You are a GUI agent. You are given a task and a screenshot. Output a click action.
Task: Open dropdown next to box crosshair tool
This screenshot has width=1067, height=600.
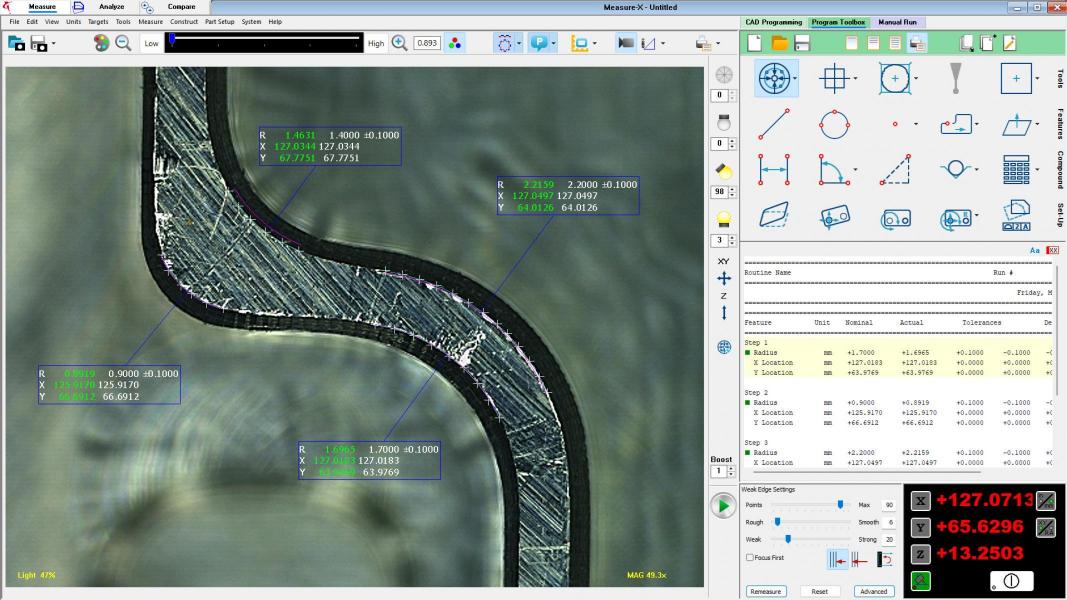click(855, 79)
